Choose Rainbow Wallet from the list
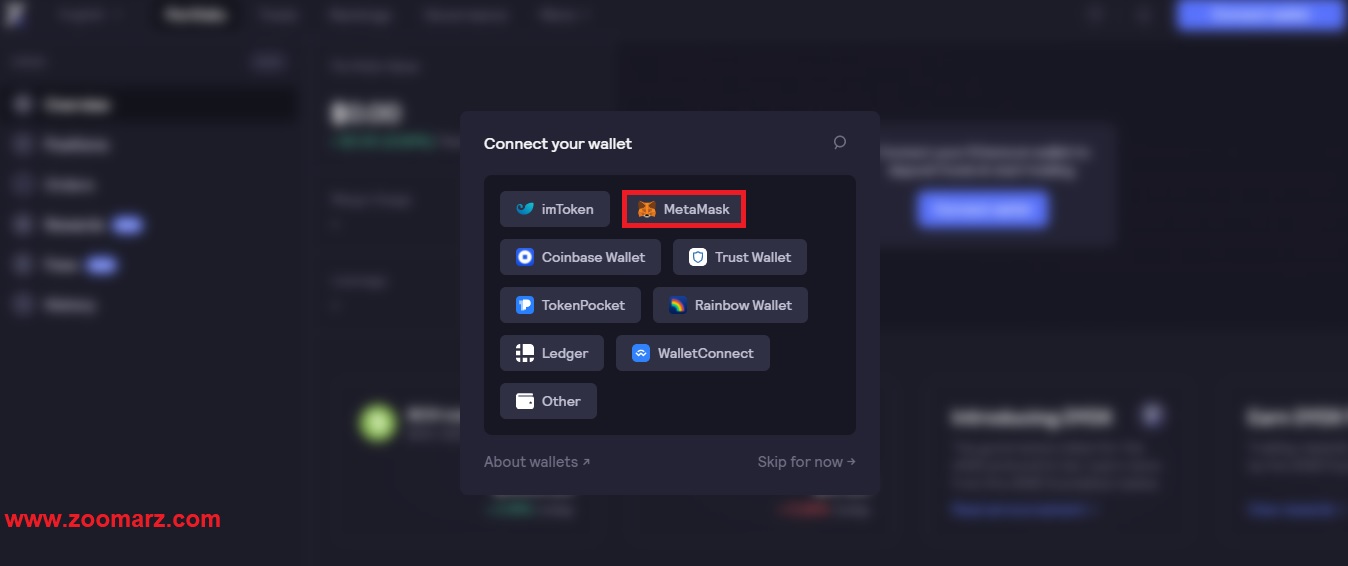 pyautogui.click(x=730, y=305)
